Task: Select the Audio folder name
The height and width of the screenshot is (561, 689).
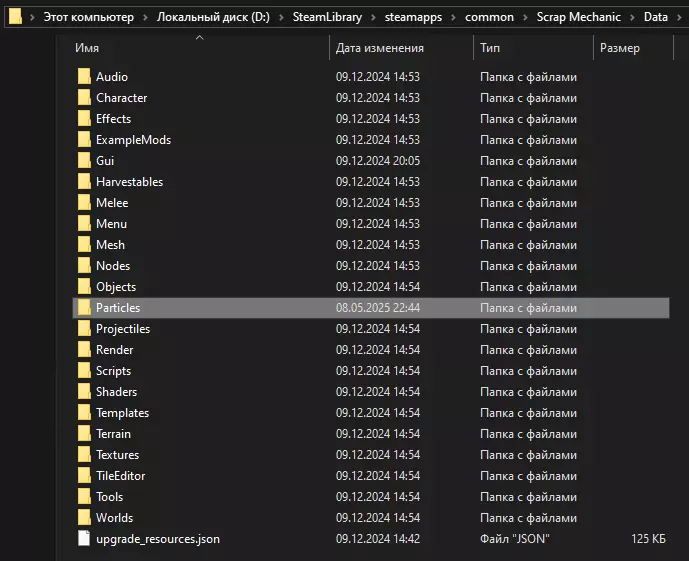Action: pyautogui.click(x=112, y=76)
